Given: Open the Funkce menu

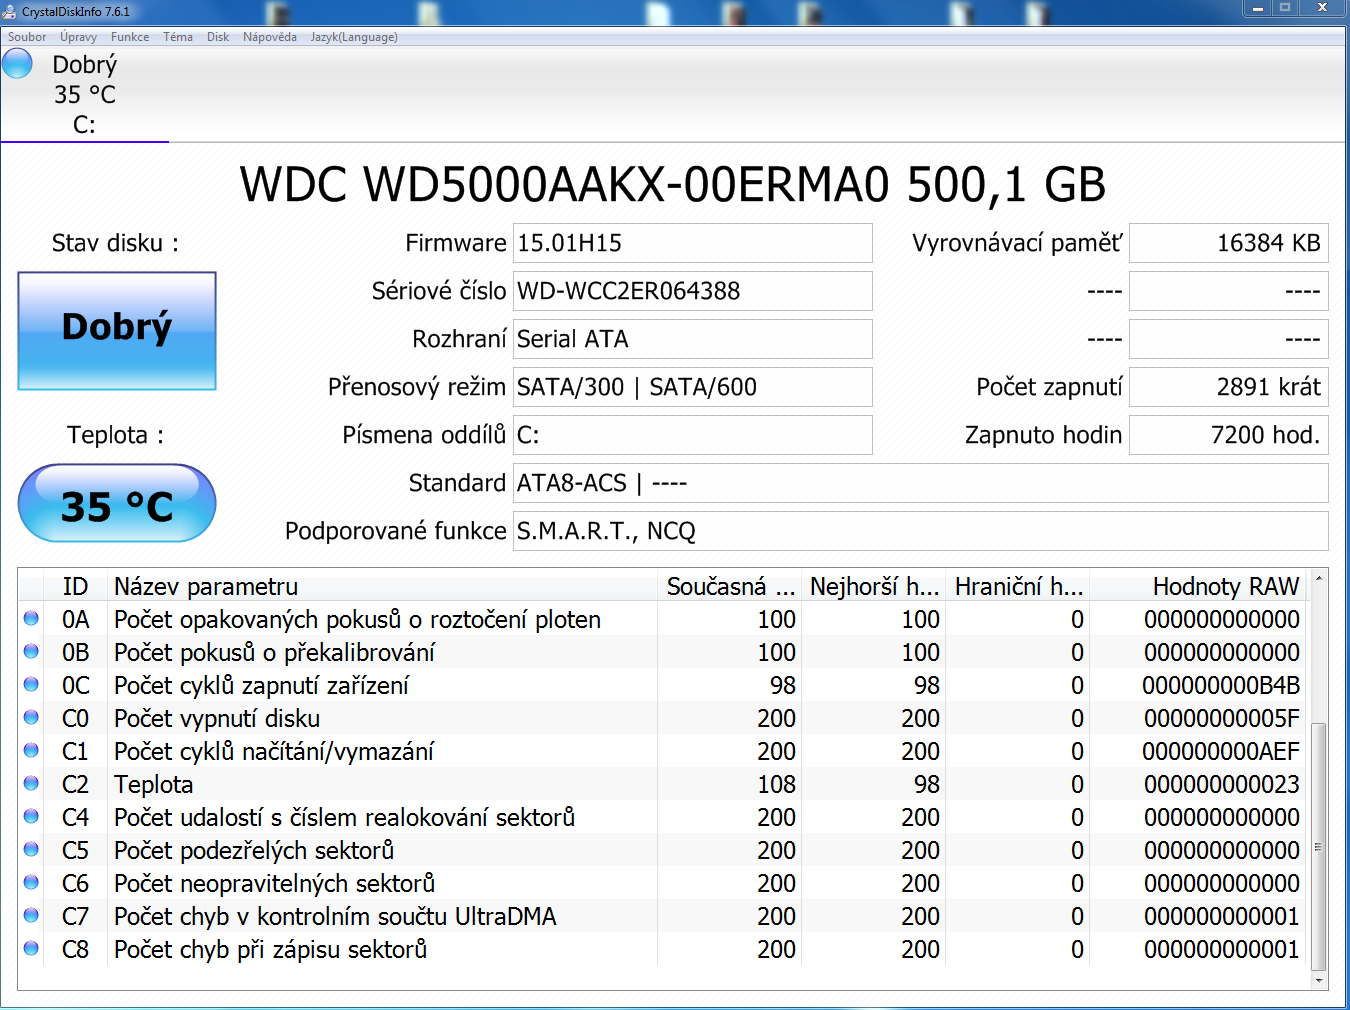Looking at the screenshot, I should pyautogui.click(x=130, y=37).
